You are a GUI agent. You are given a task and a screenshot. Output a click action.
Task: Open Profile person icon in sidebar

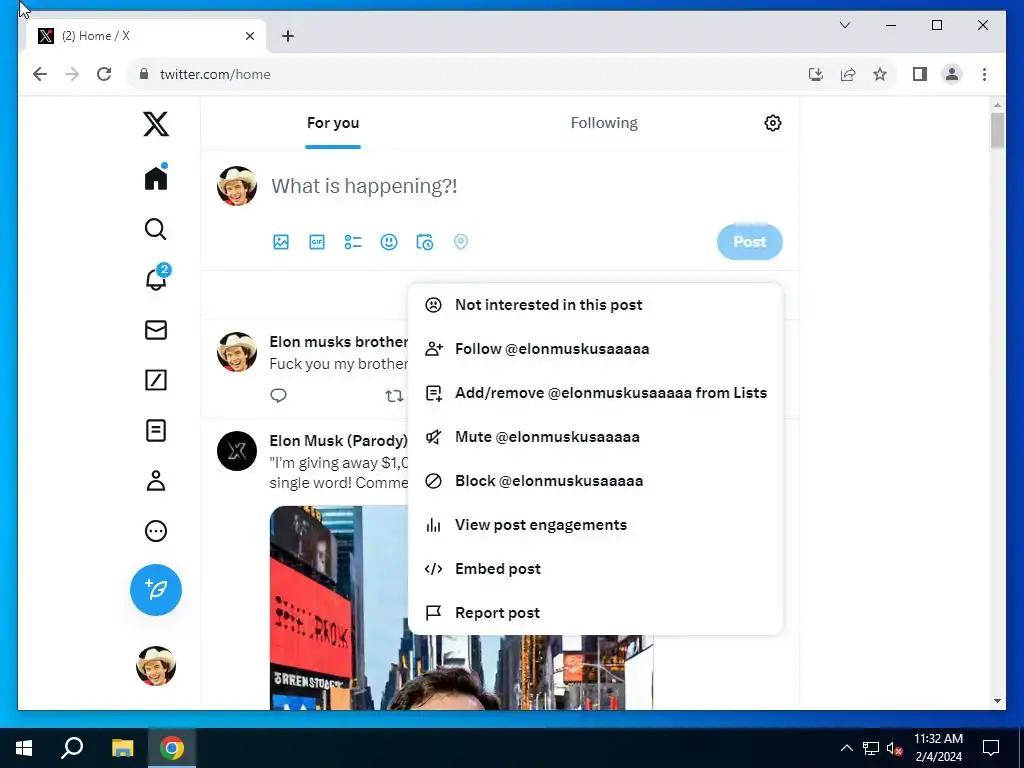click(155, 481)
